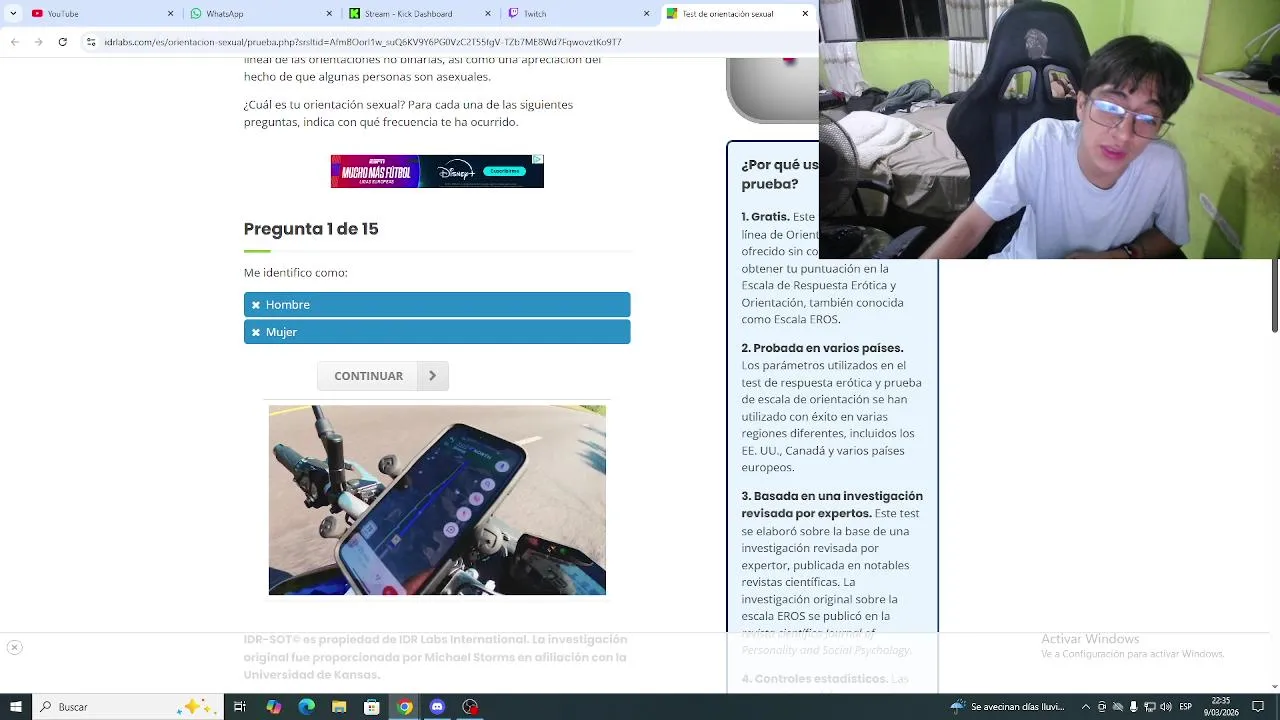The height and width of the screenshot is (720, 1280).
Task: Open the ESPN Disney+ banner ad
Action: (x=437, y=171)
